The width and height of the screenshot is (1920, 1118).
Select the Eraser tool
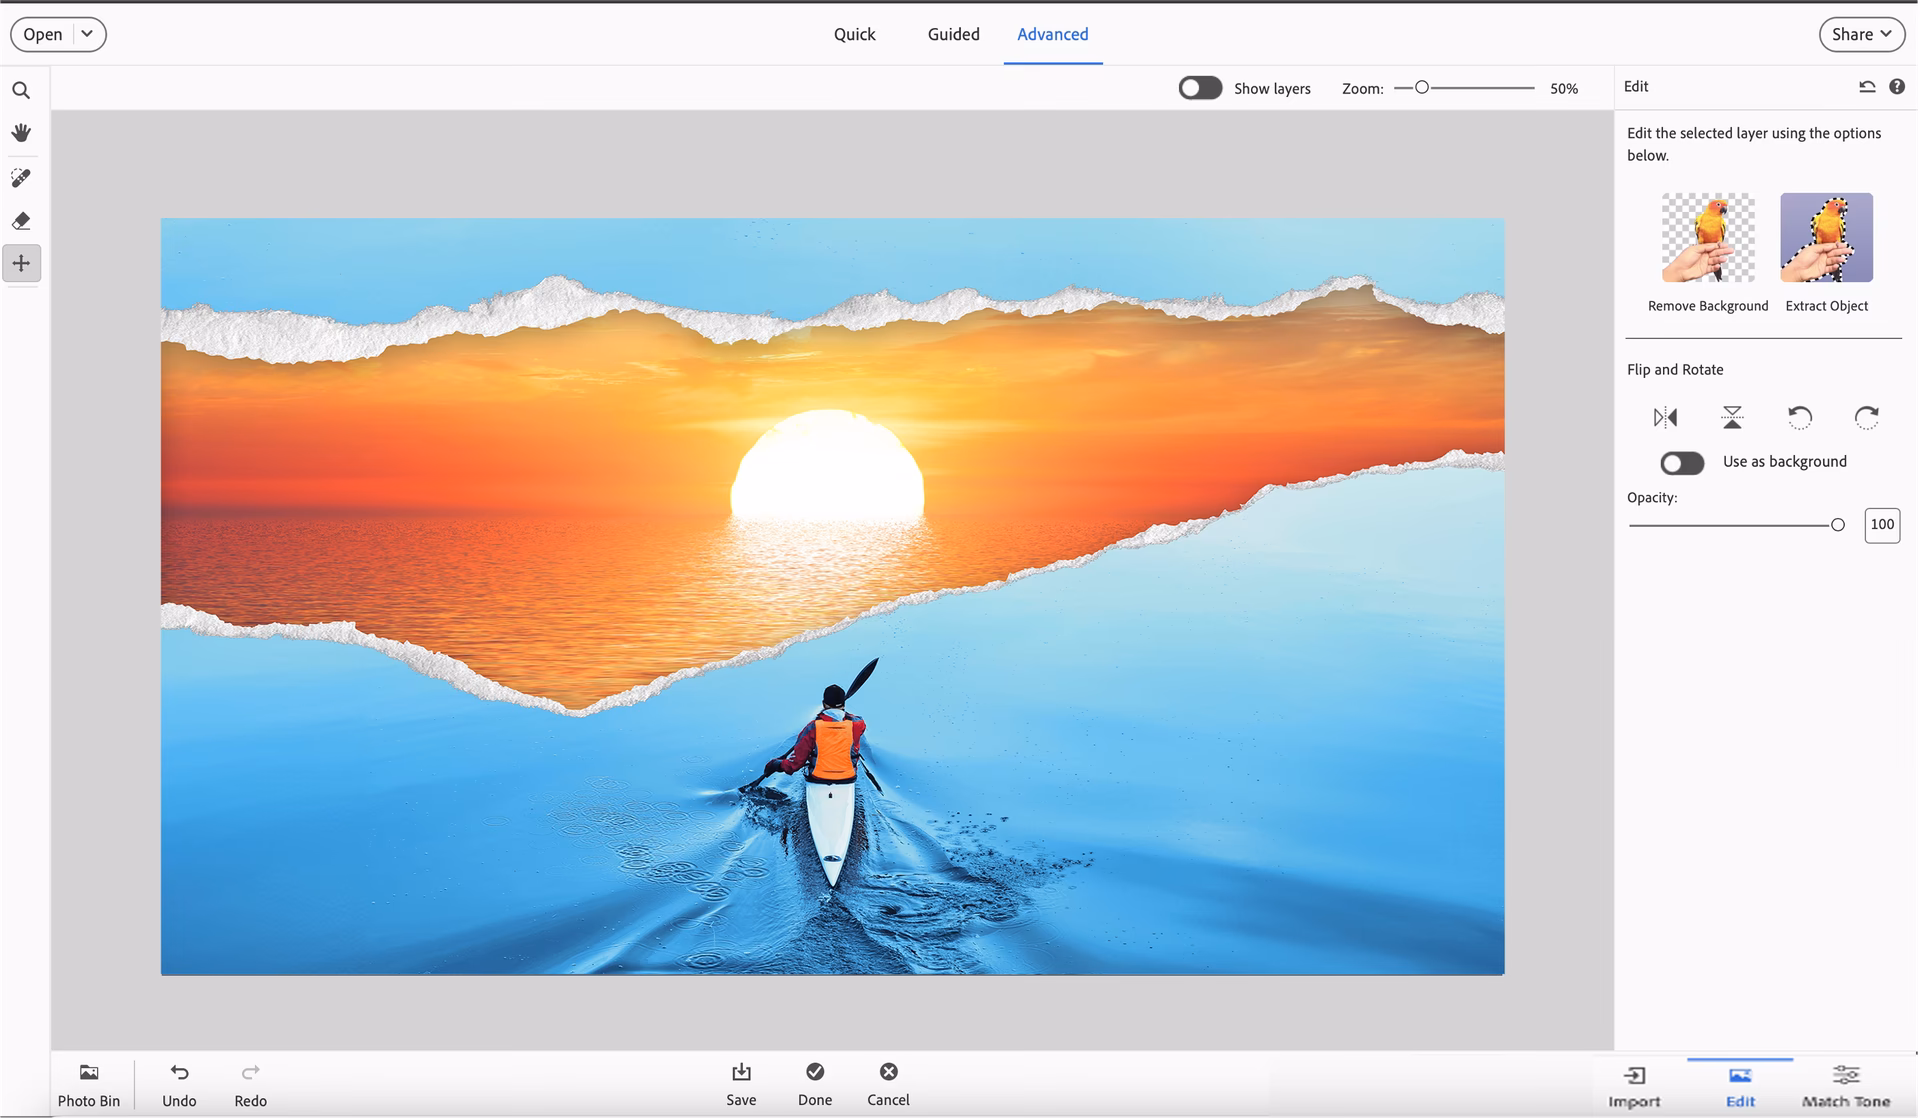pyautogui.click(x=21, y=220)
